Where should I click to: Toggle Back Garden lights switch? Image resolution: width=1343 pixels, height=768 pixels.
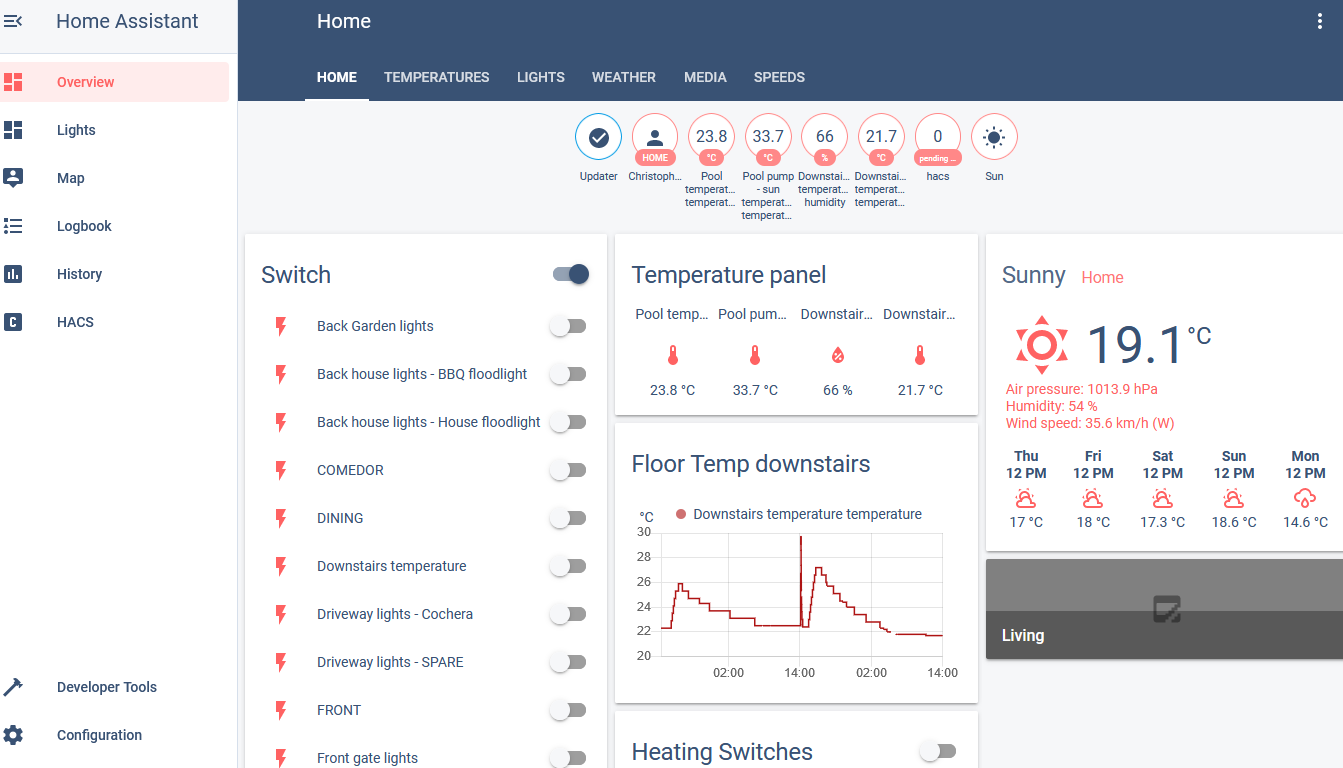pos(568,326)
